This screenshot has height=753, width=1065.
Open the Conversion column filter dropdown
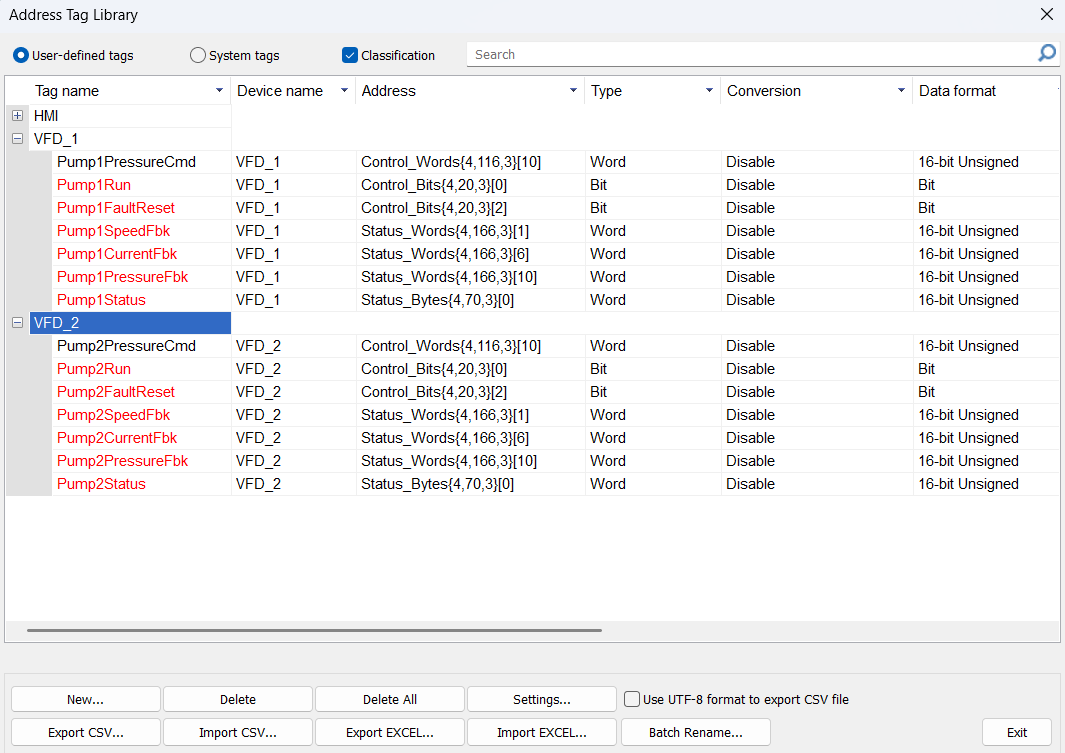coord(900,91)
